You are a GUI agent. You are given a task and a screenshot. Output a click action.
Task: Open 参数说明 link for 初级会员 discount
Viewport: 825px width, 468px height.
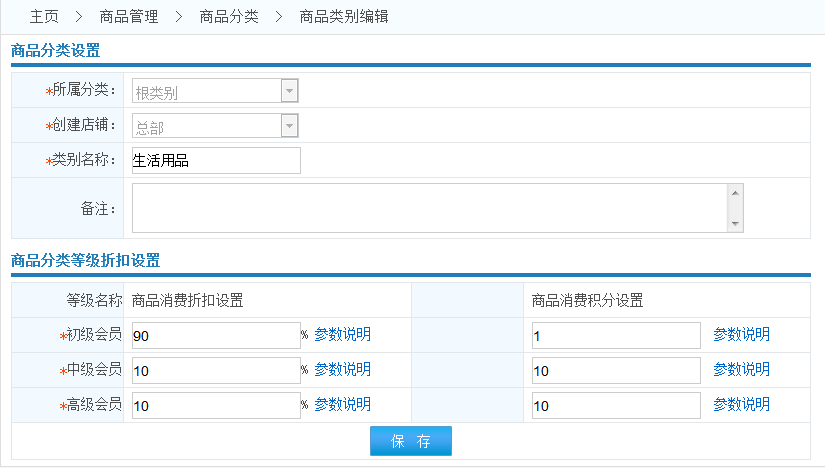342,335
